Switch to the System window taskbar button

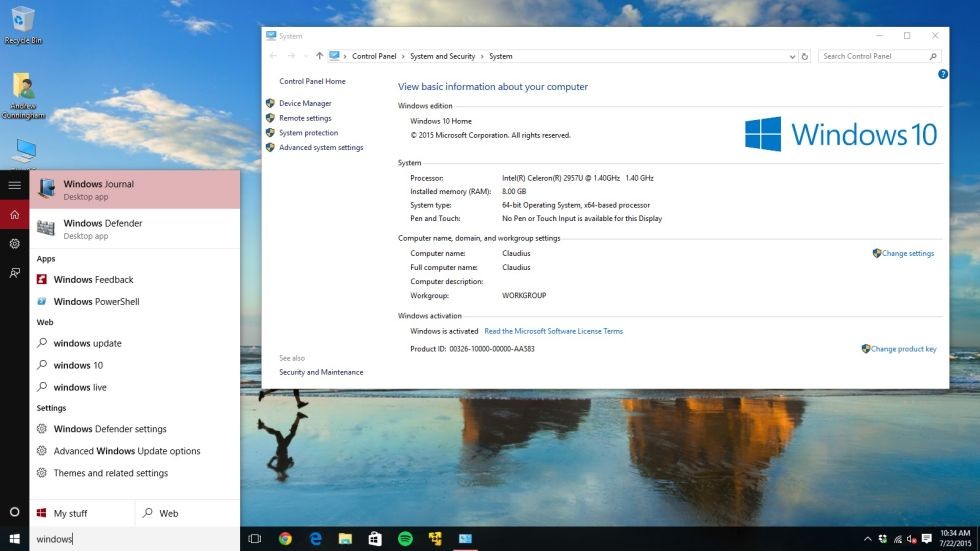(x=466, y=539)
